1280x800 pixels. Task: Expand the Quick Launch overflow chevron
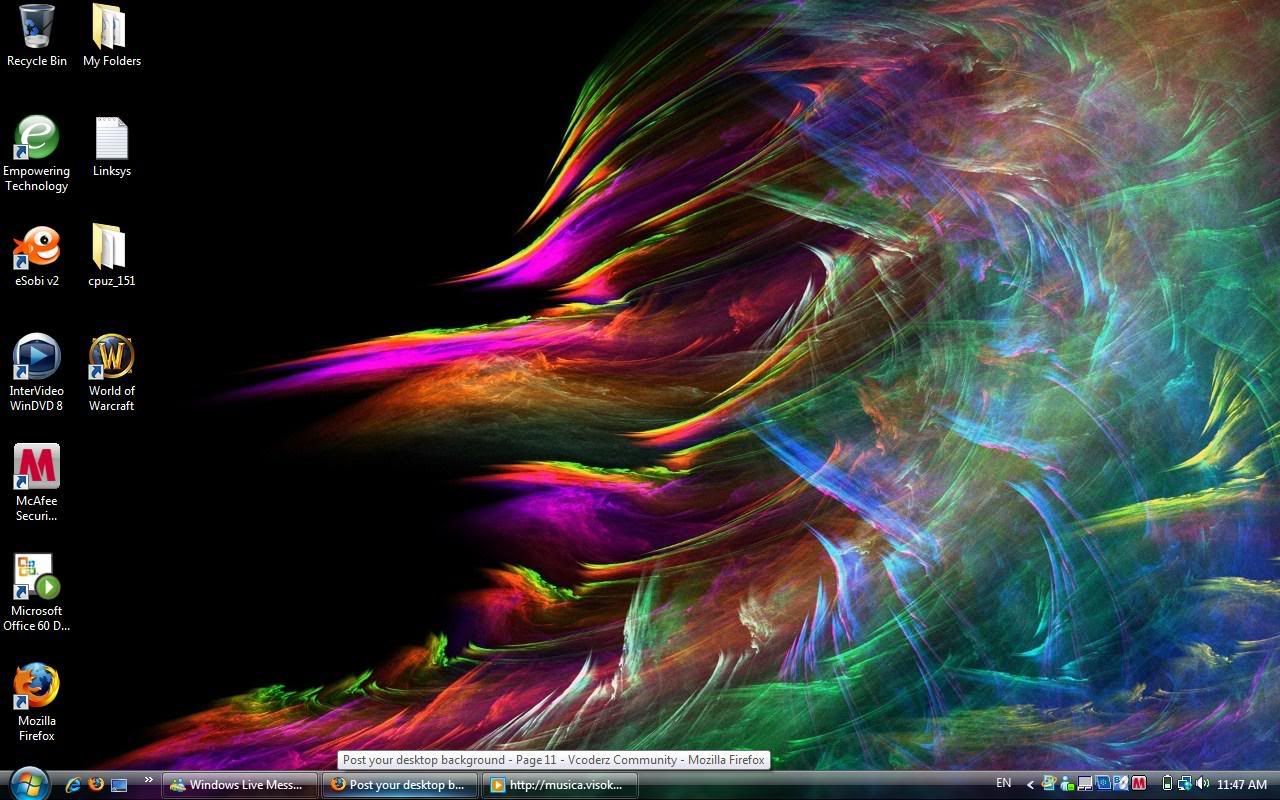tap(149, 780)
